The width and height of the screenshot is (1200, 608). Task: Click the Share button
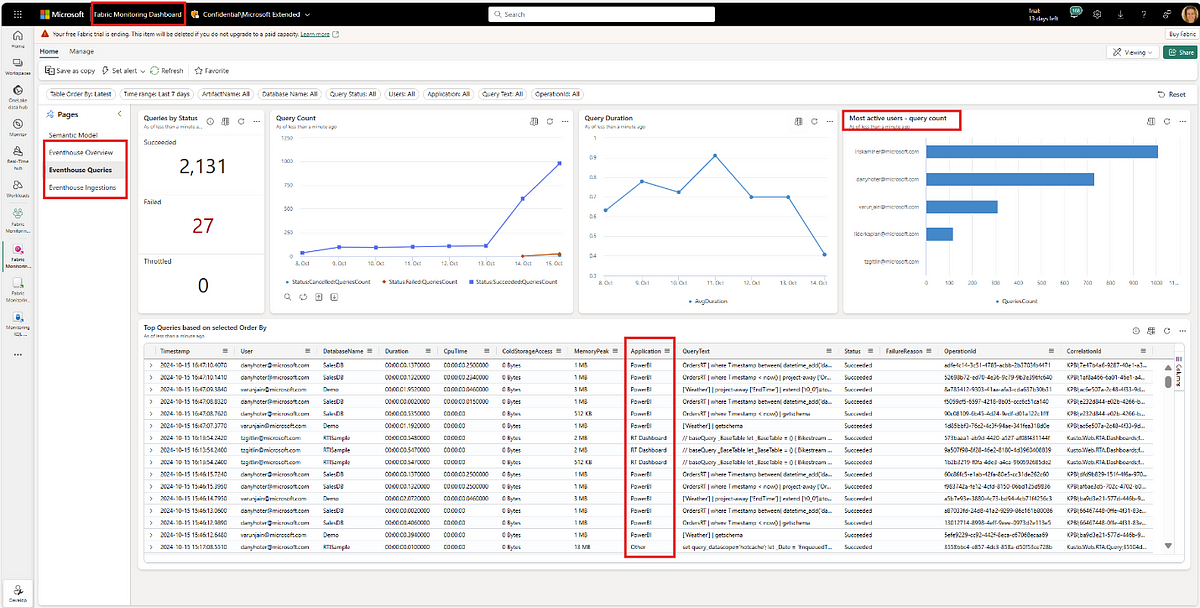pyautogui.click(x=1178, y=52)
